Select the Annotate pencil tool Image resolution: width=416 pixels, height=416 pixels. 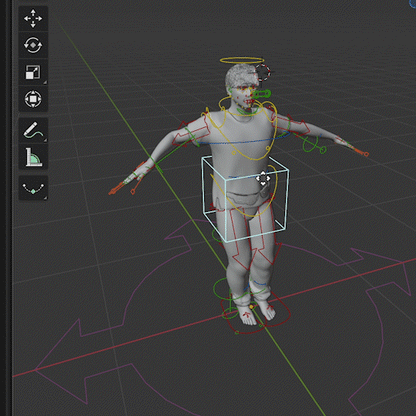tap(33, 130)
